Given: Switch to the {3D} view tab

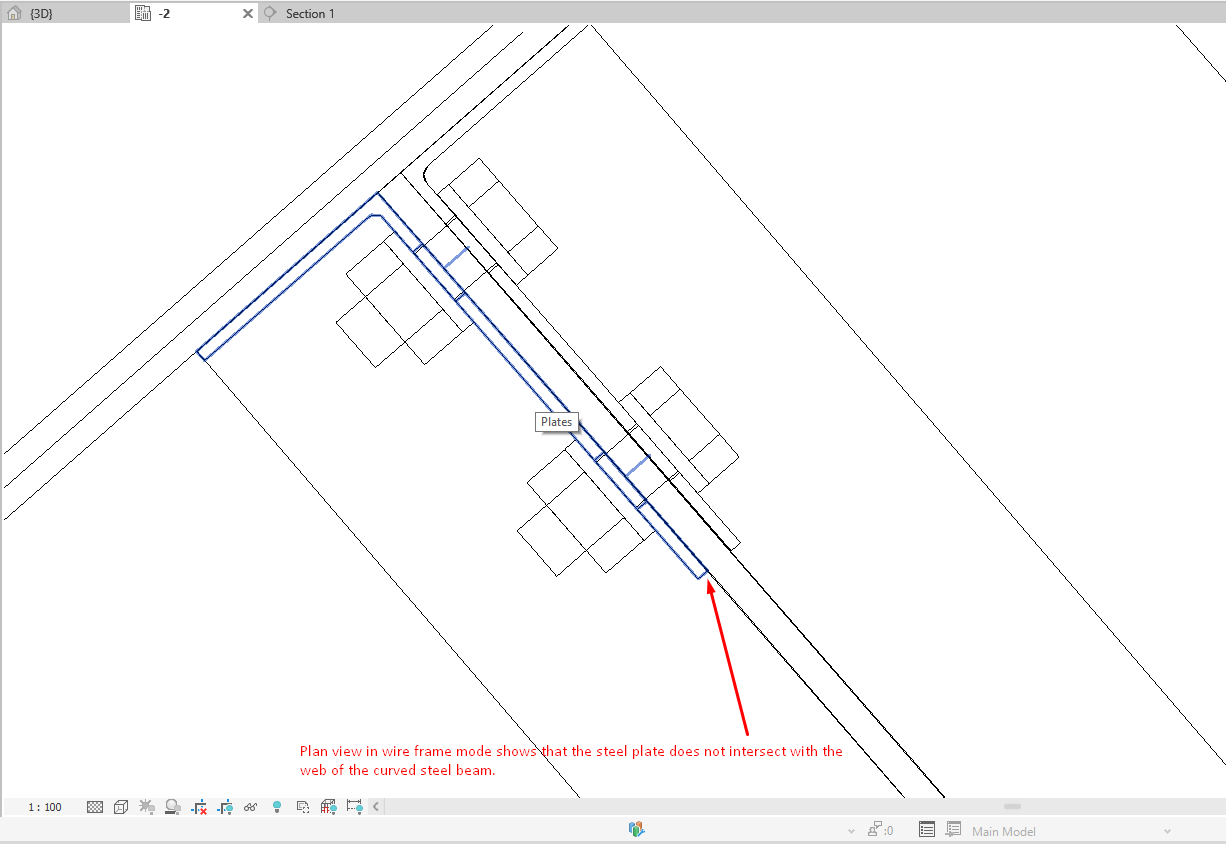Looking at the screenshot, I should point(40,13).
